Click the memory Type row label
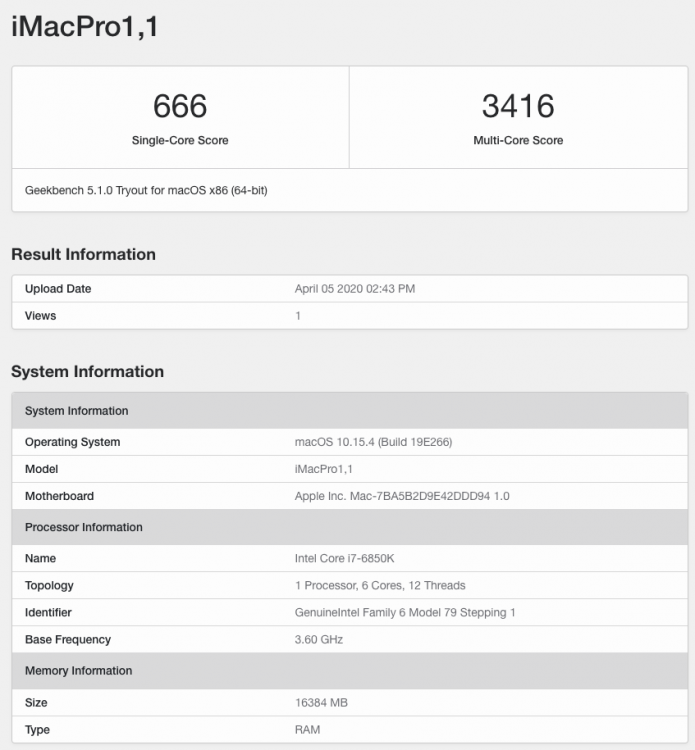This screenshot has width=695, height=750. [x=37, y=730]
